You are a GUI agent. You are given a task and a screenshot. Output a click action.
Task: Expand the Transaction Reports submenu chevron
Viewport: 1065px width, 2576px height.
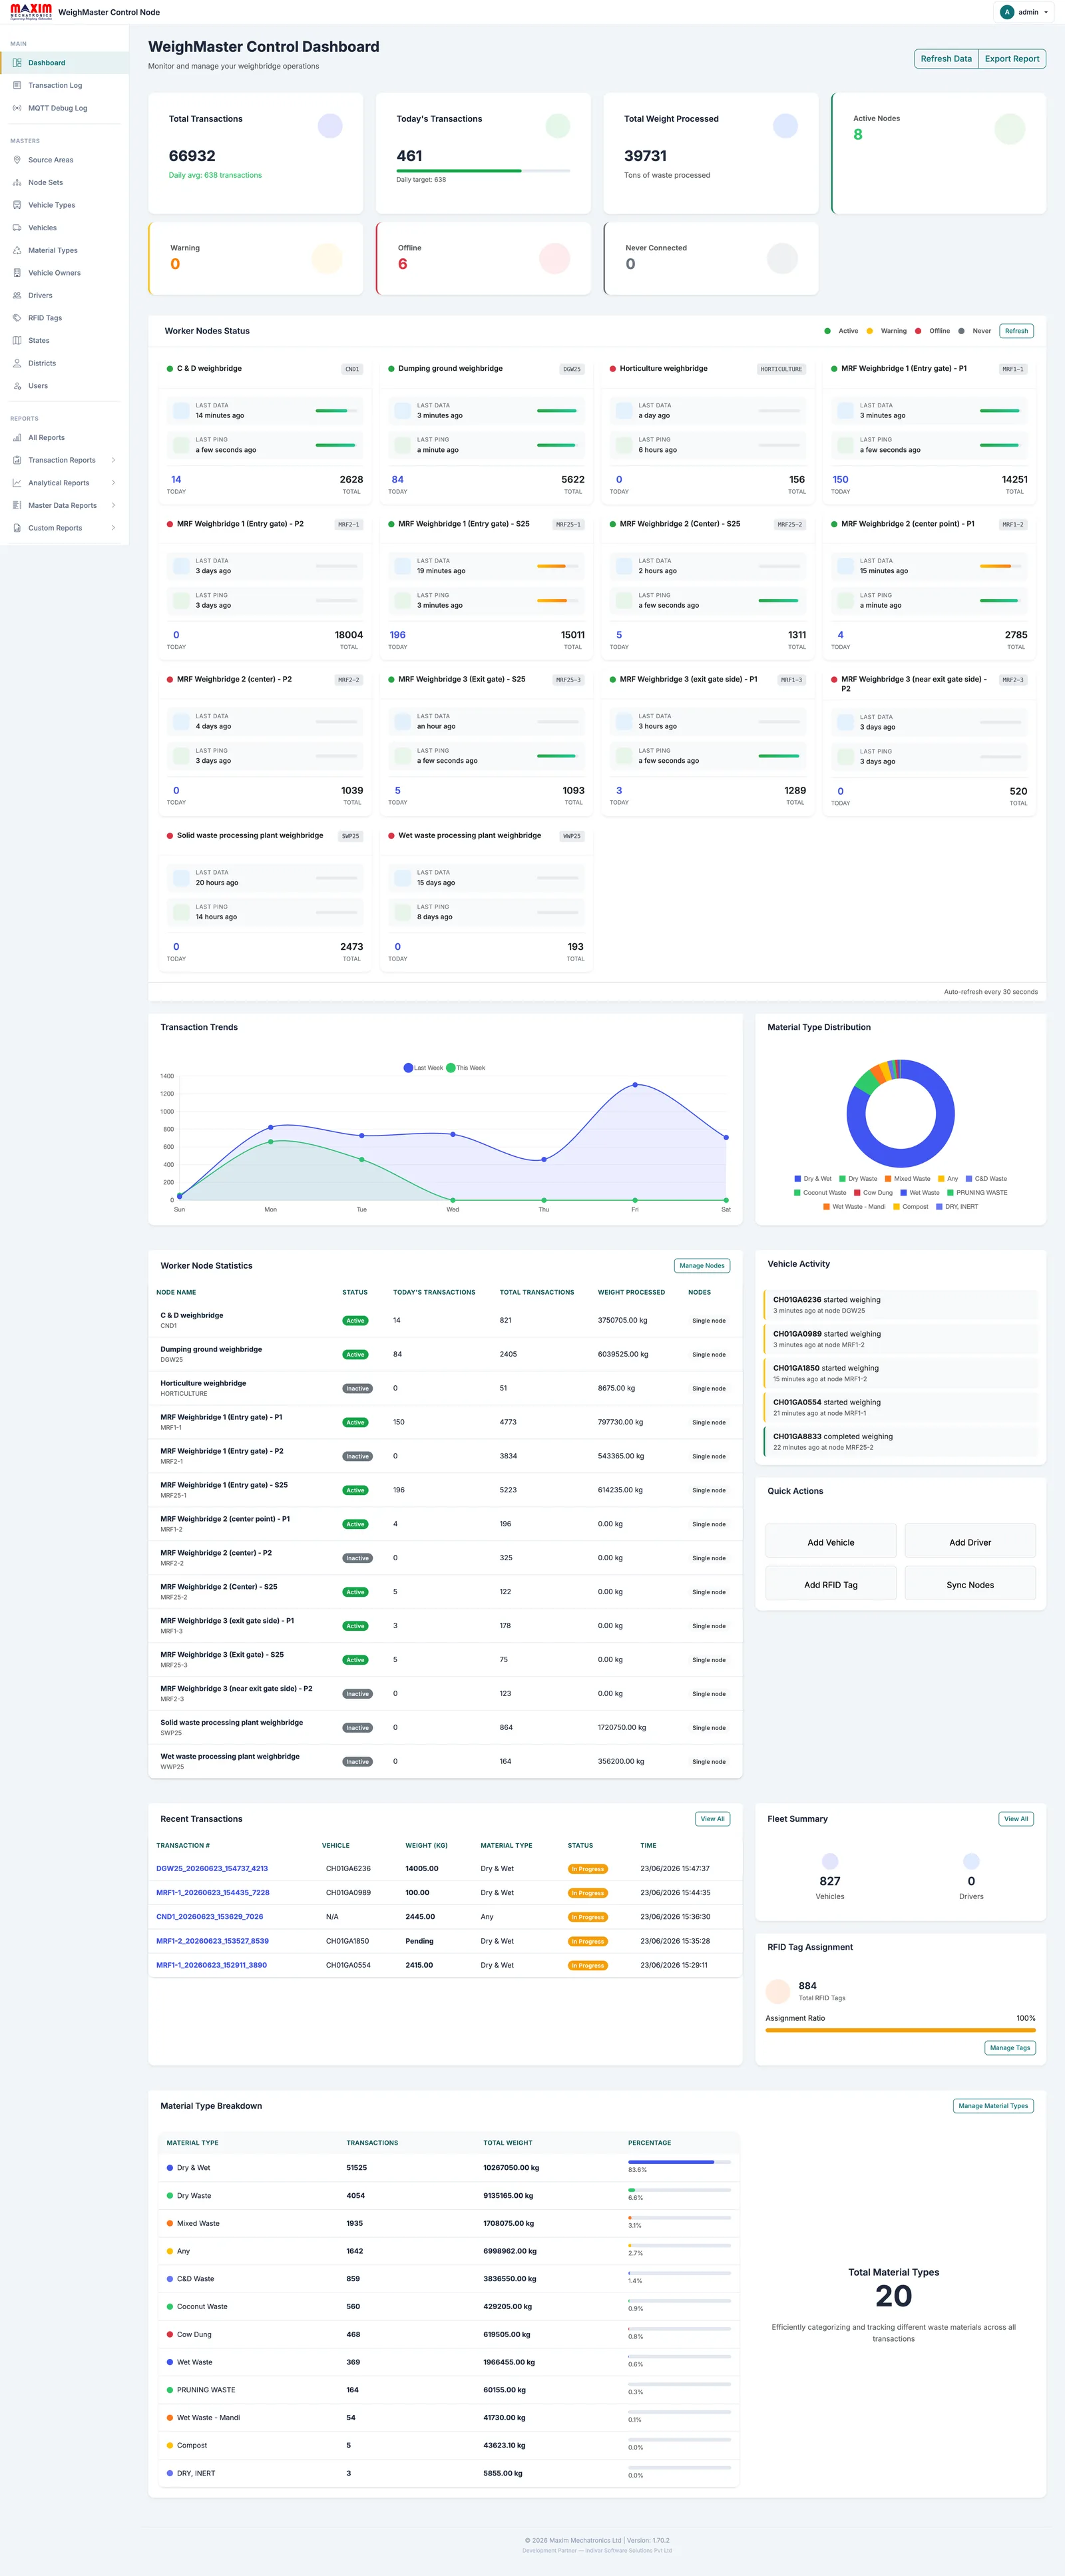tap(113, 460)
